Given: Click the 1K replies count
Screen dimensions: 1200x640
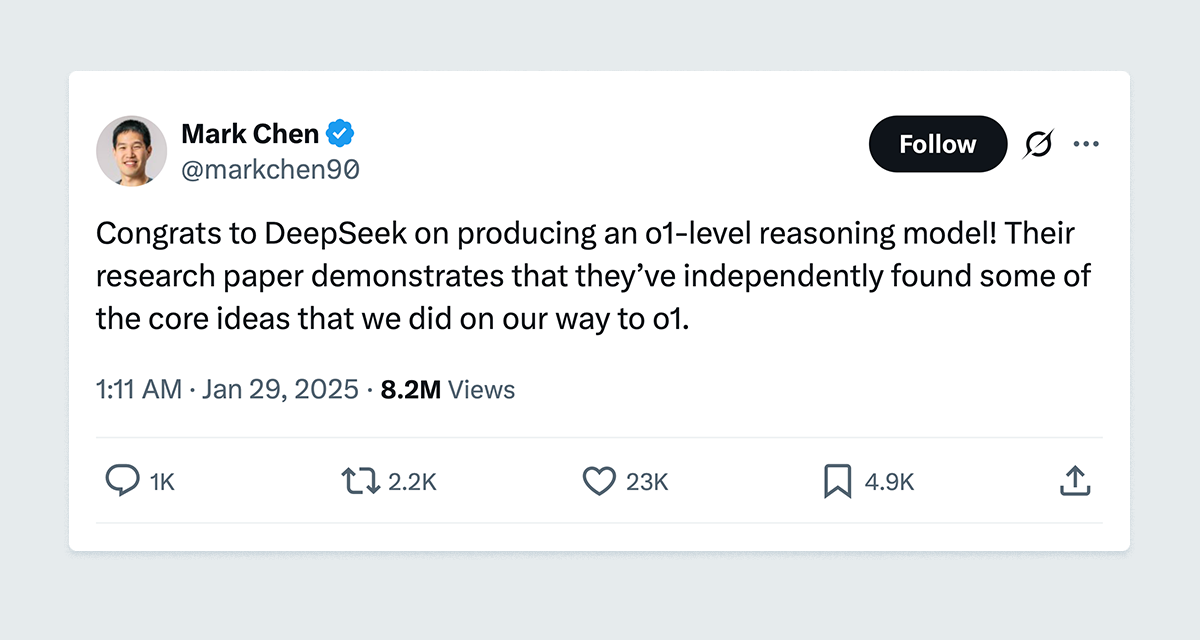Looking at the screenshot, I should pos(162,482).
